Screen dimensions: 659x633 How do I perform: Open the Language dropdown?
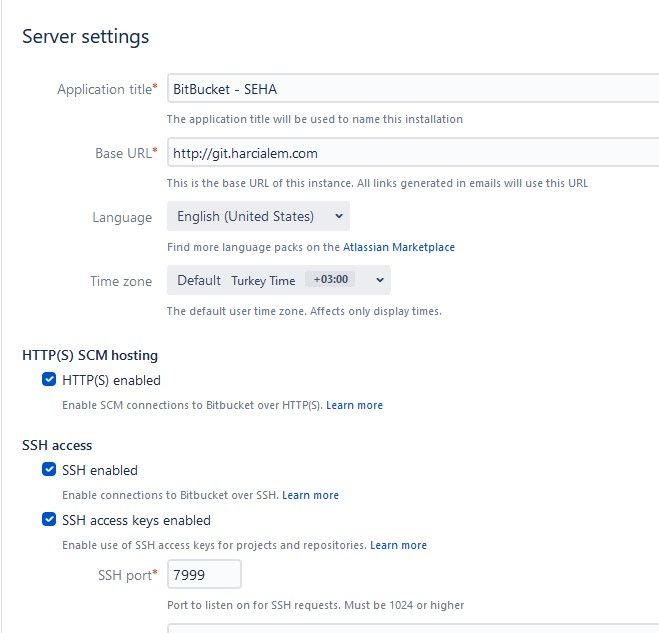(258, 216)
